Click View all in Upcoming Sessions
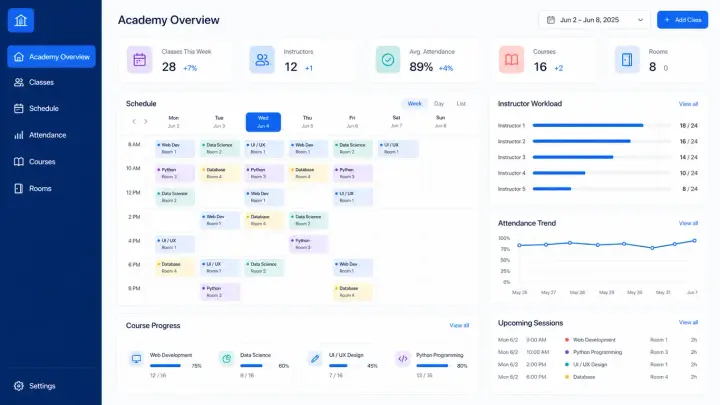Viewport: 720px width, 405px height. tap(688, 322)
